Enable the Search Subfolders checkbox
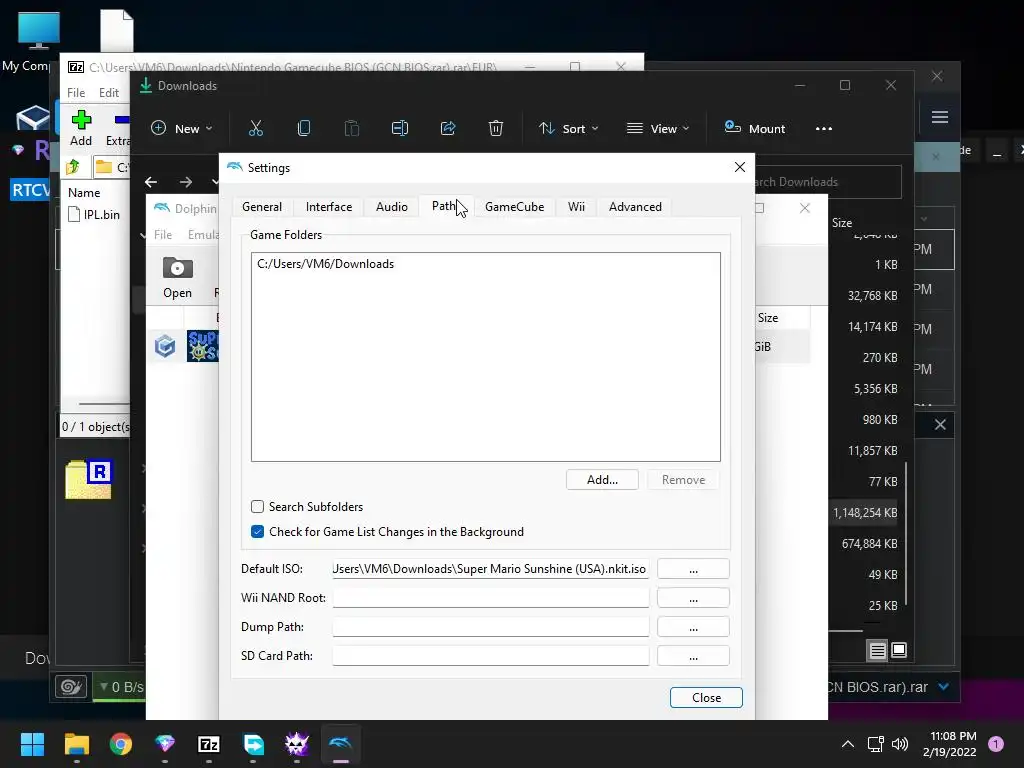The width and height of the screenshot is (1024, 768). pyautogui.click(x=257, y=507)
